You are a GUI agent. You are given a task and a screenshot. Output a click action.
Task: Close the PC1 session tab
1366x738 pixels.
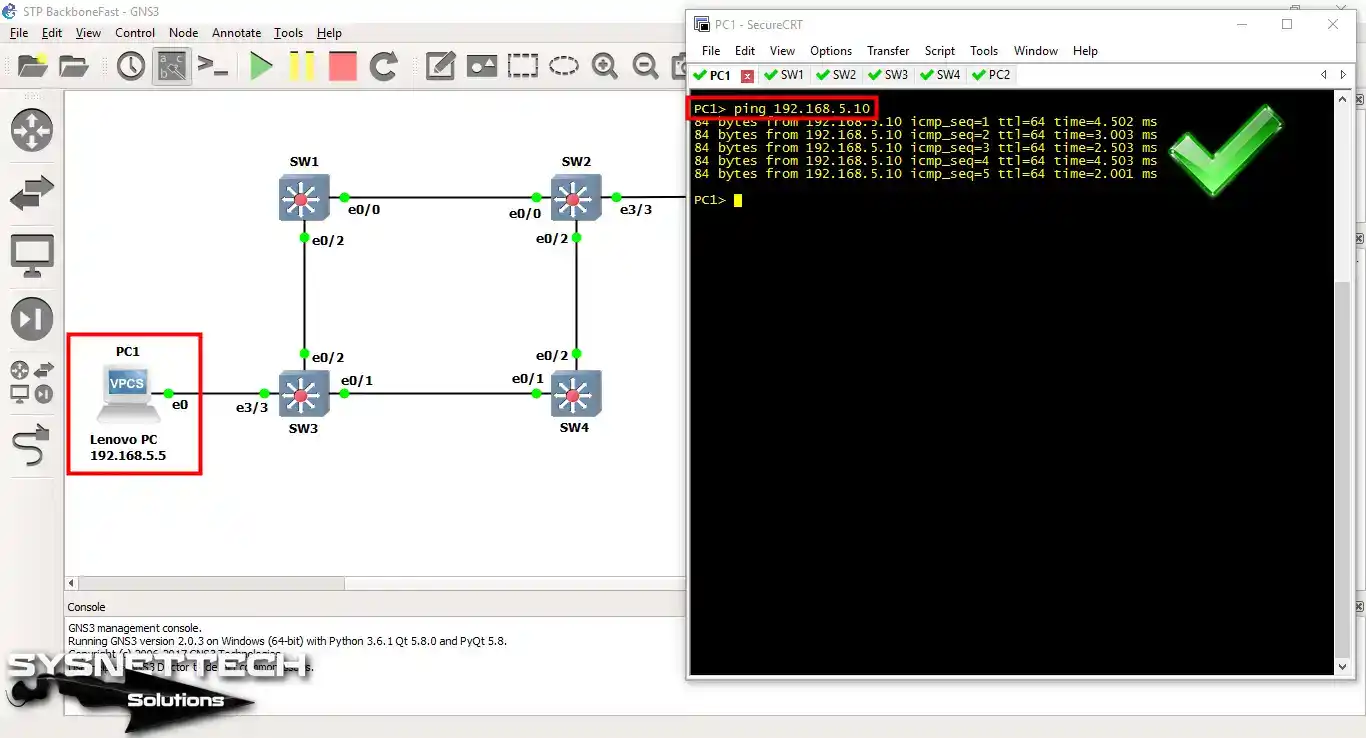pyautogui.click(x=747, y=76)
